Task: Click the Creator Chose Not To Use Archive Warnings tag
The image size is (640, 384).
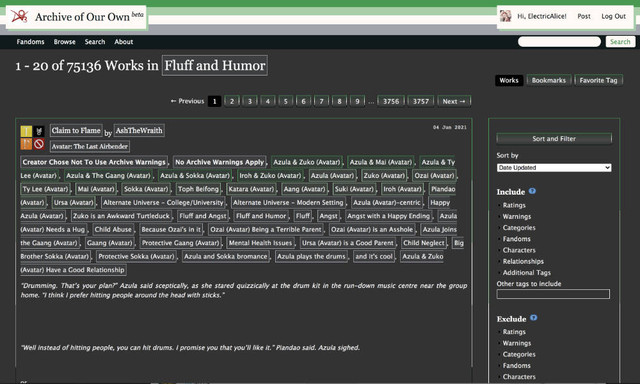Action: 94,162
